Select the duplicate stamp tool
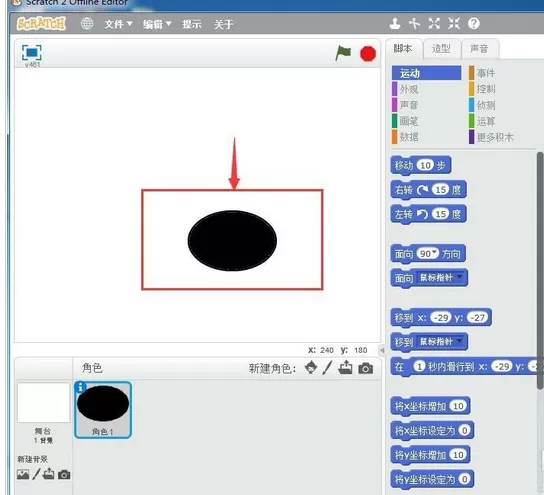 coord(395,24)
